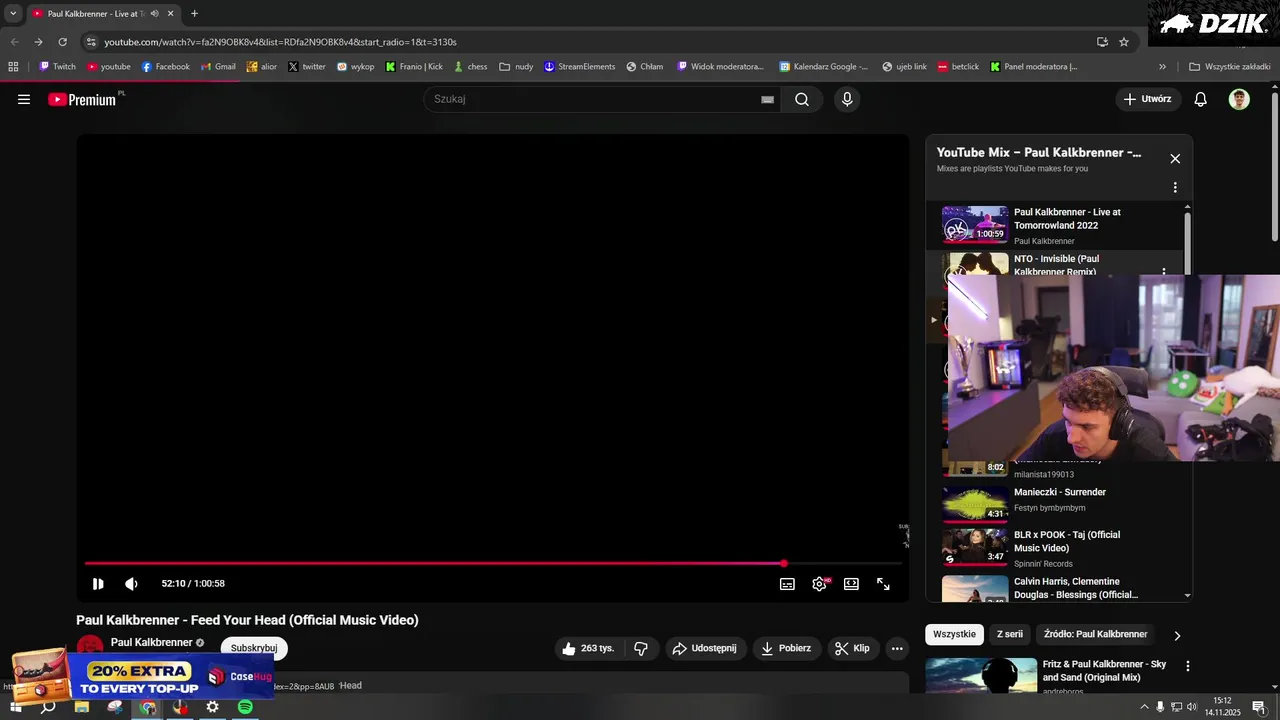Go back in browser history

point(14,42)
